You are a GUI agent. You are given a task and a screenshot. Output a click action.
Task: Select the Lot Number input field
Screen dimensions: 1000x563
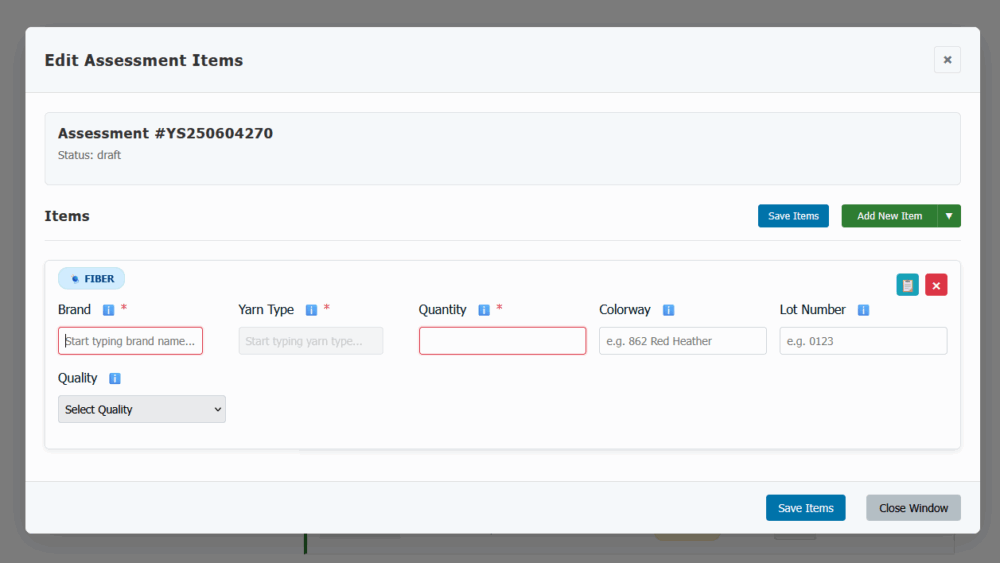tap(863, 341)
